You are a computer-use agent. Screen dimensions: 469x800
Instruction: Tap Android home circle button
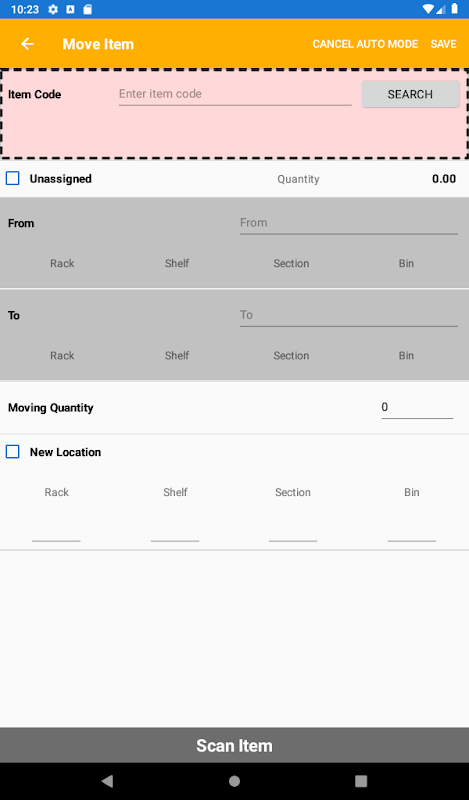pyautogui.click(x=234, y=781)
